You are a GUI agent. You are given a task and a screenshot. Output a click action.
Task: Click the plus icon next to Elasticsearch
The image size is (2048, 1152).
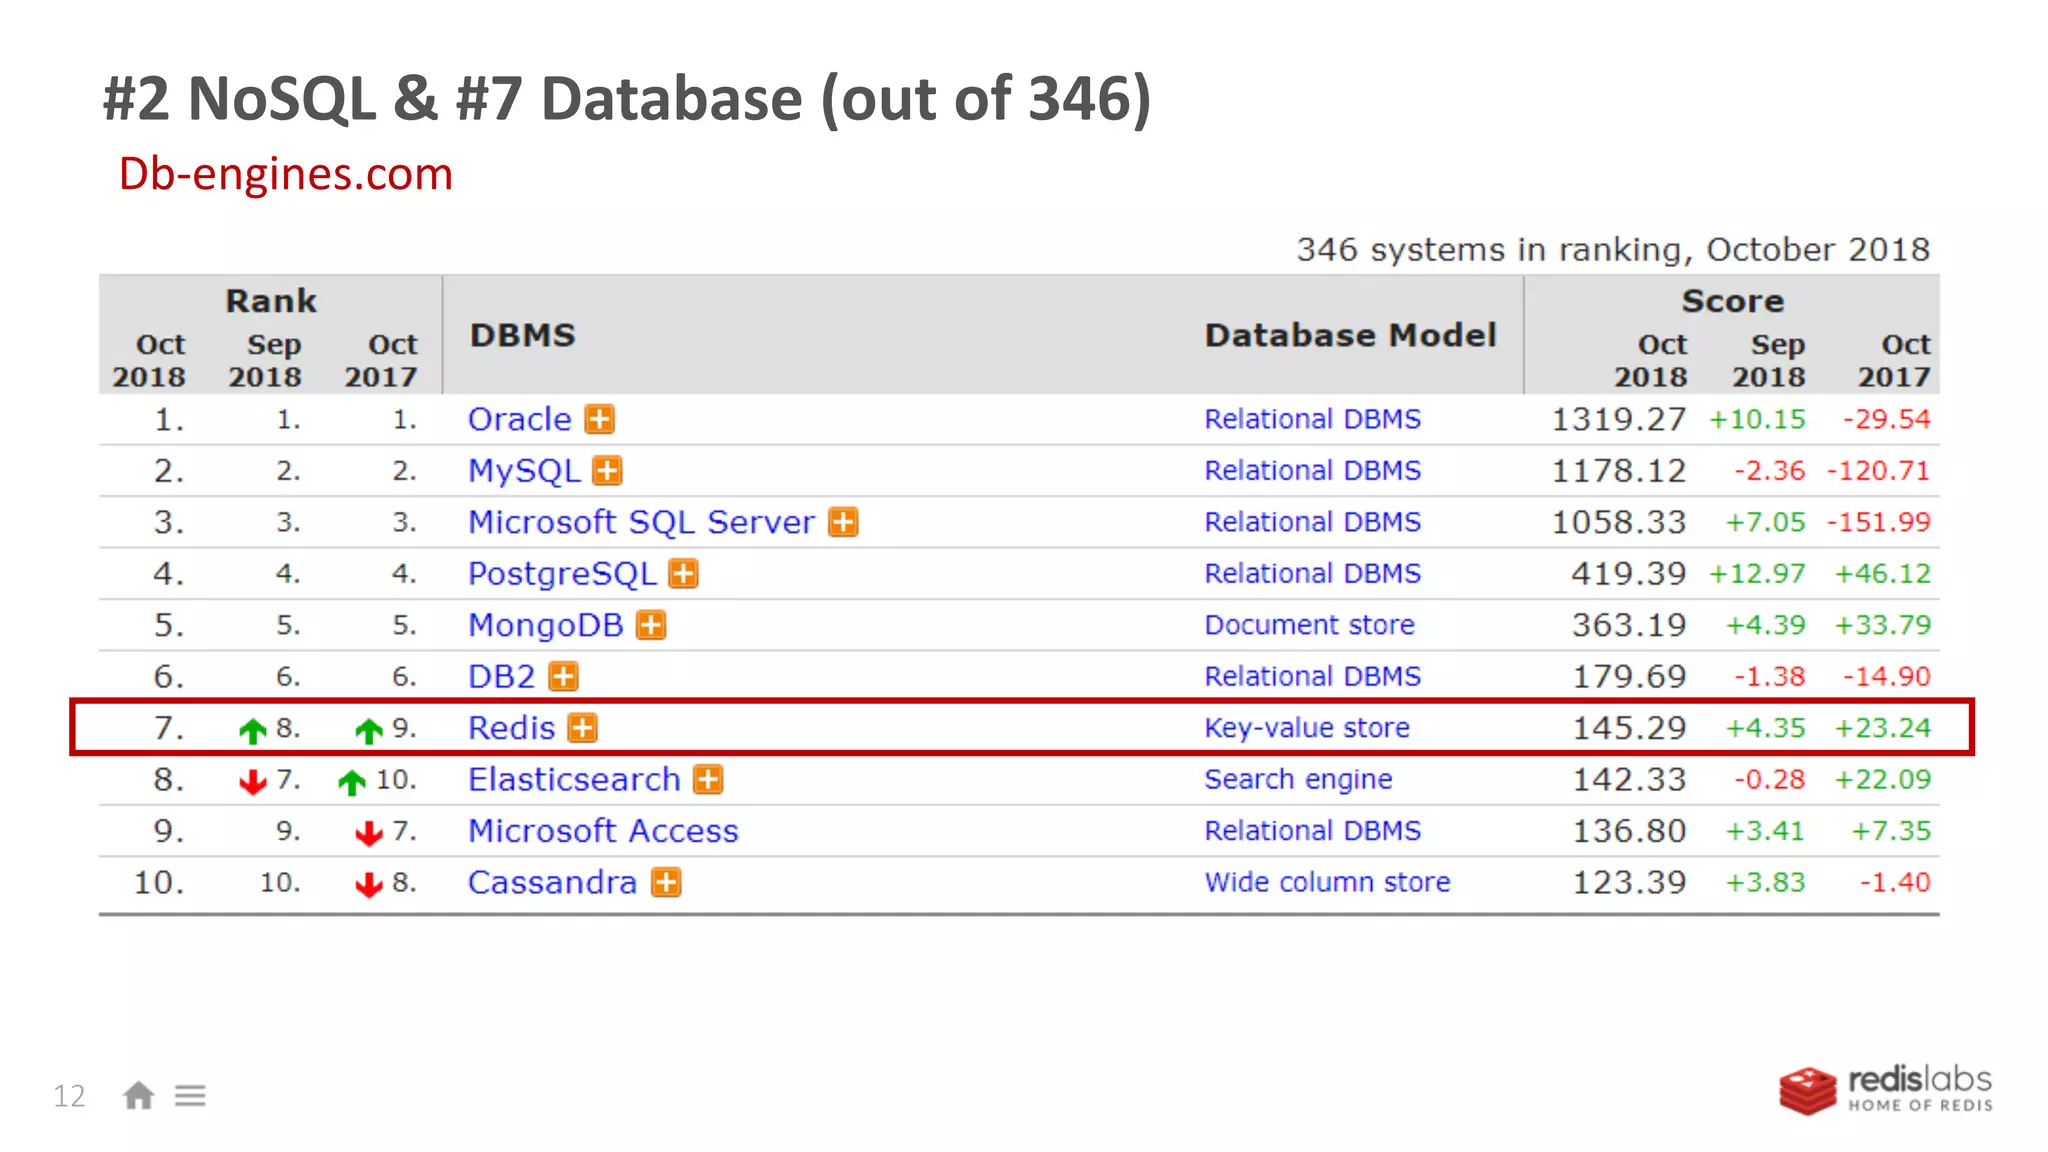coord(709,779)
